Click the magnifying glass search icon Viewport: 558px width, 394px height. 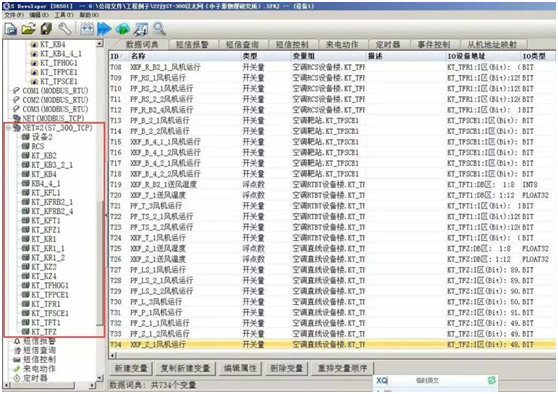pos(159,28)
